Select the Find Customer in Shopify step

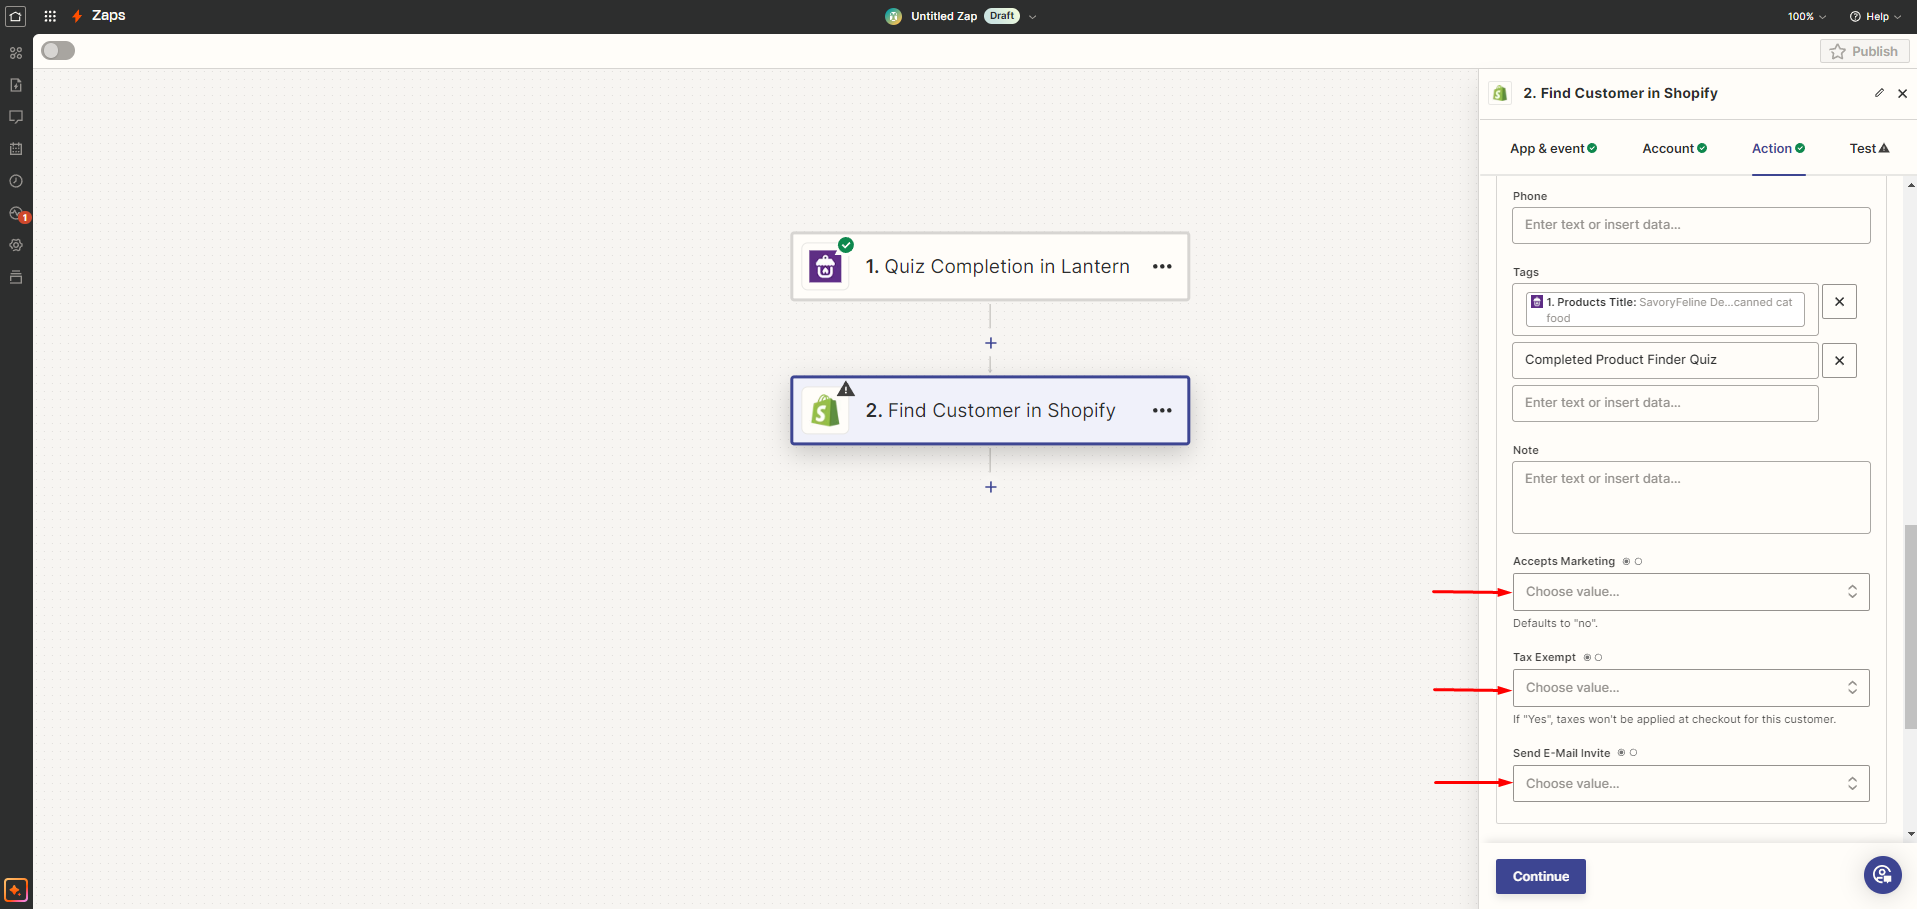pos(990,410)
